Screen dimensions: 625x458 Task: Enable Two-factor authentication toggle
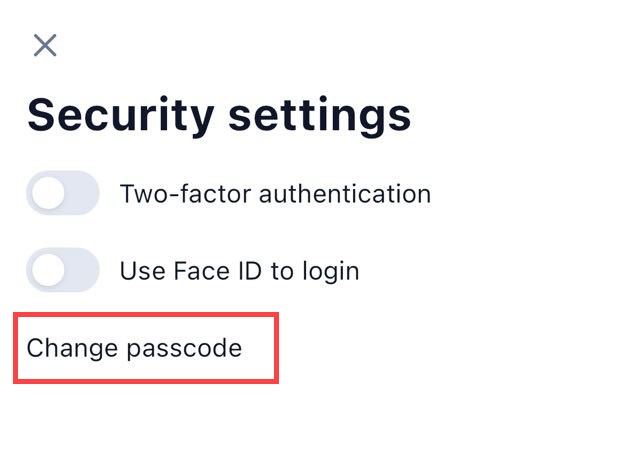point(63,193)
